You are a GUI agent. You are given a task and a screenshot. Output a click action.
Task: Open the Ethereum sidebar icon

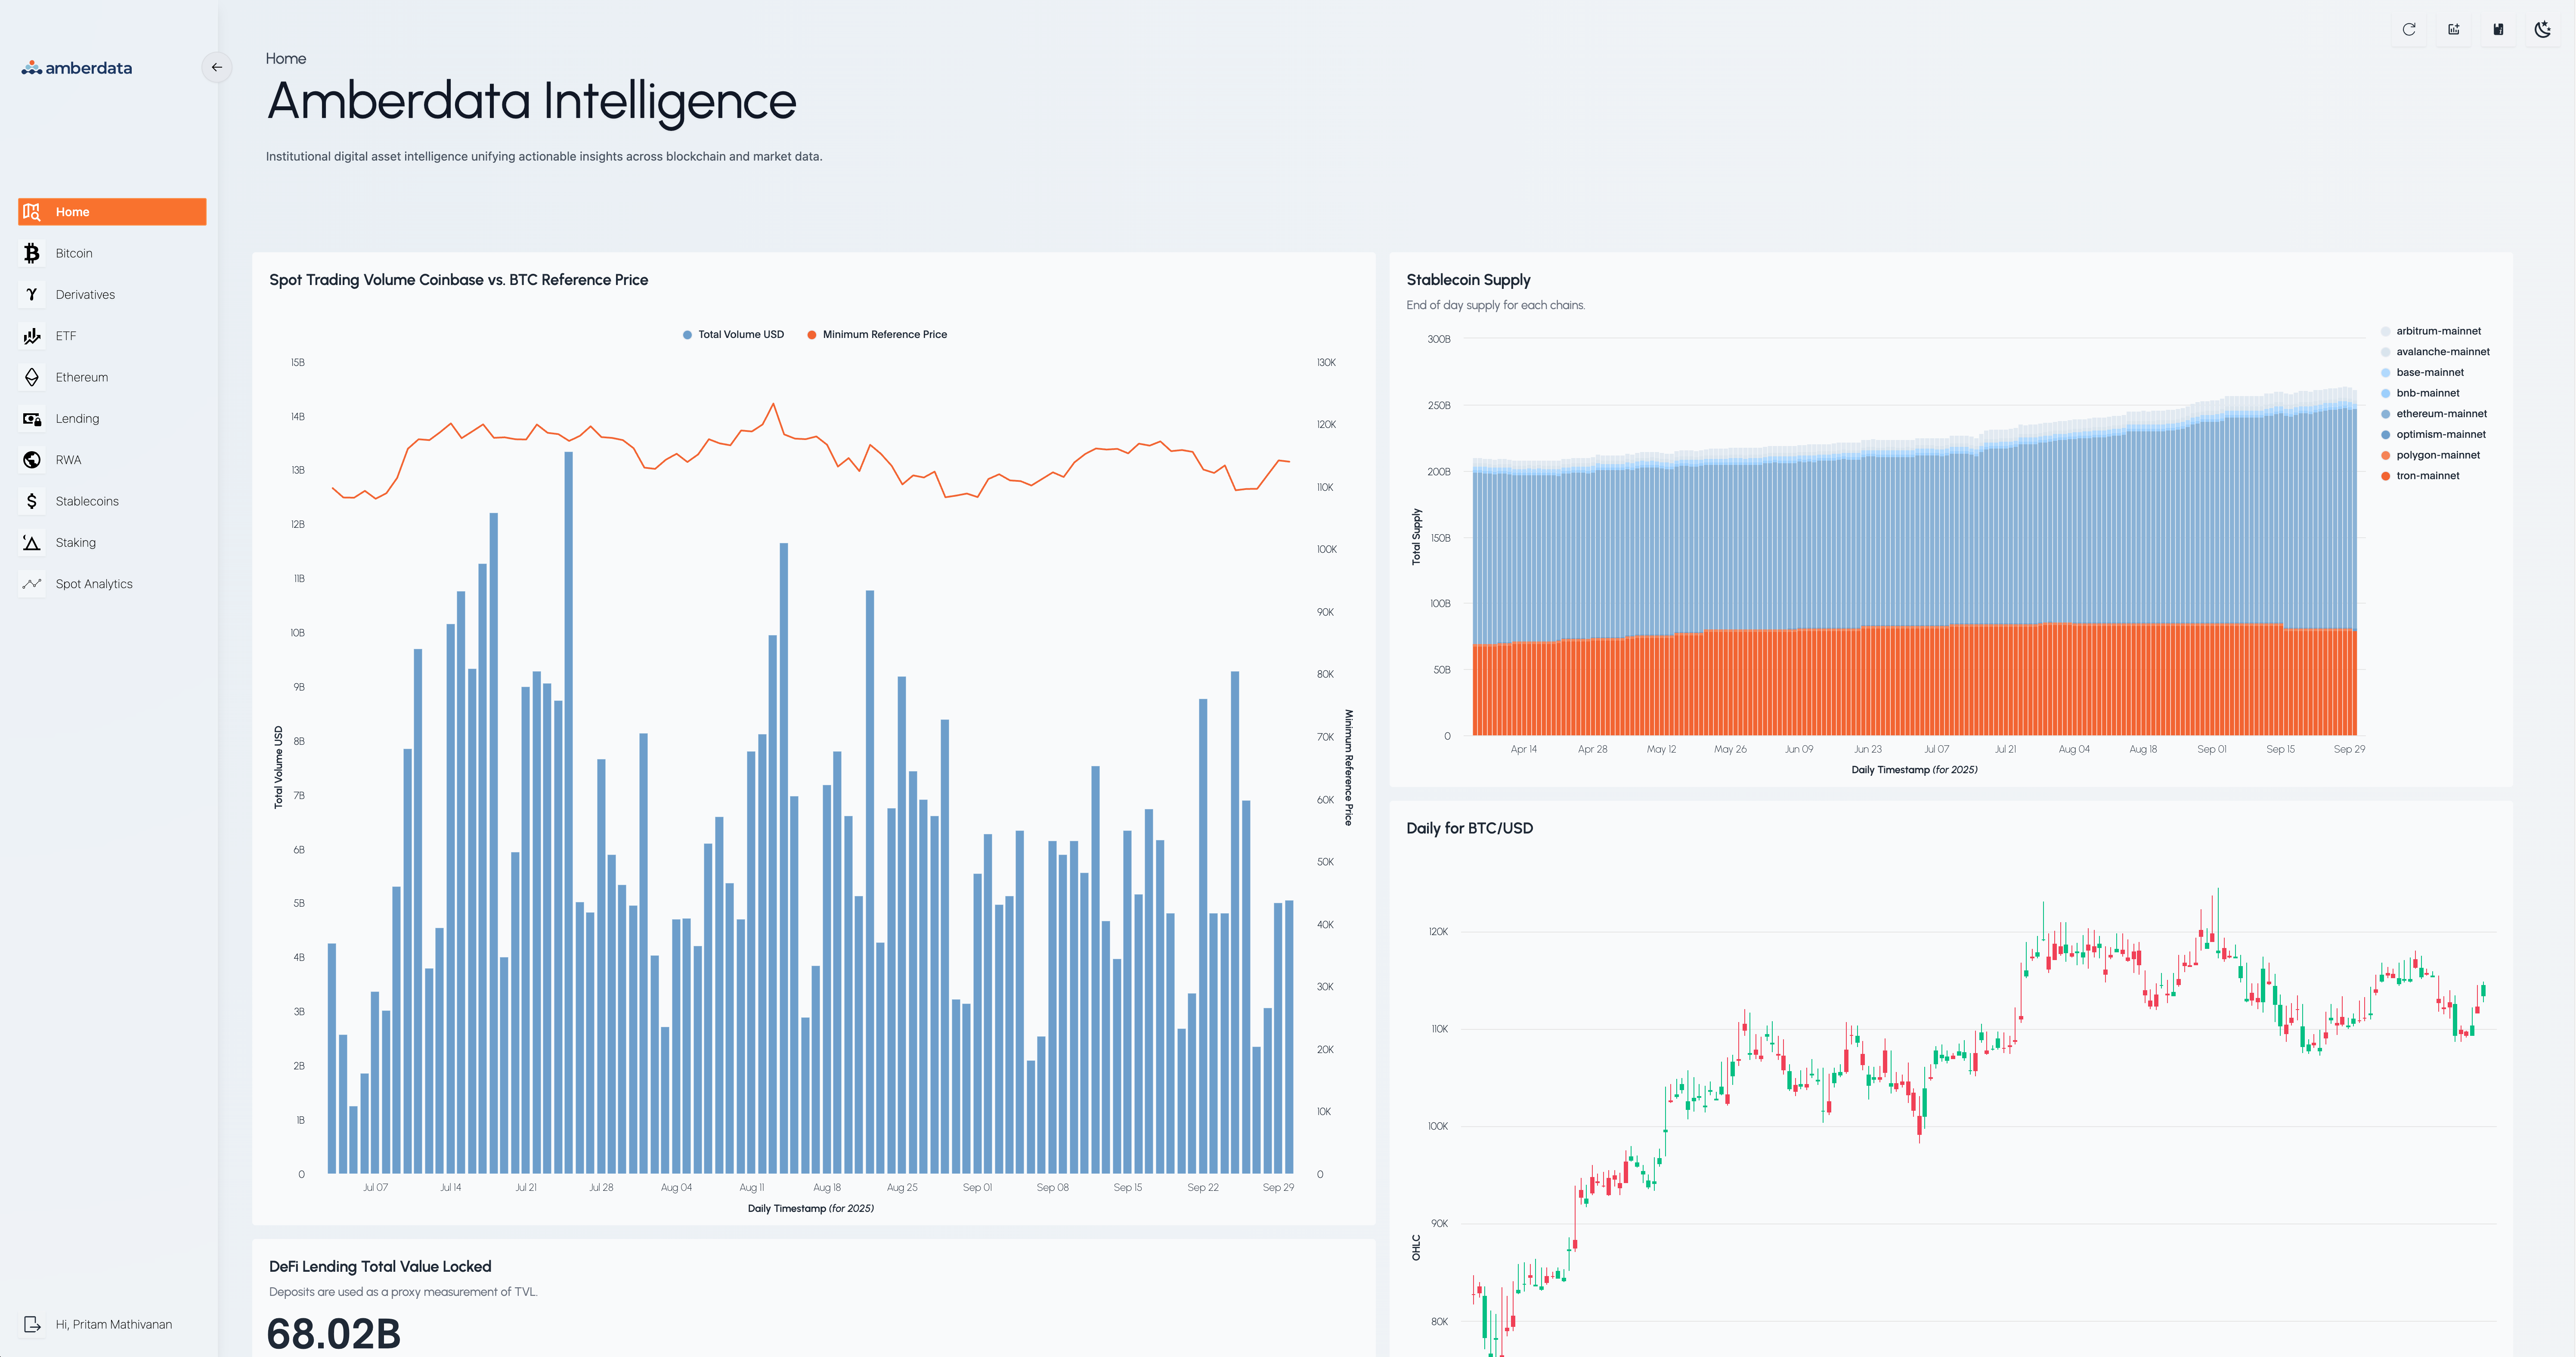click(32, 377)
